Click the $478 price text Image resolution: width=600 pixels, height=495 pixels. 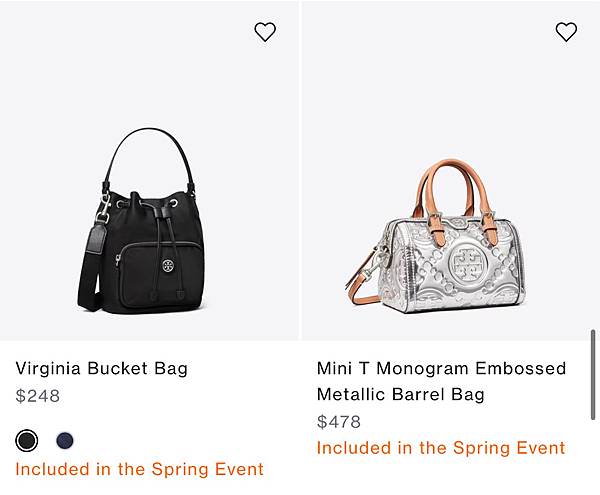click(339, 422)
